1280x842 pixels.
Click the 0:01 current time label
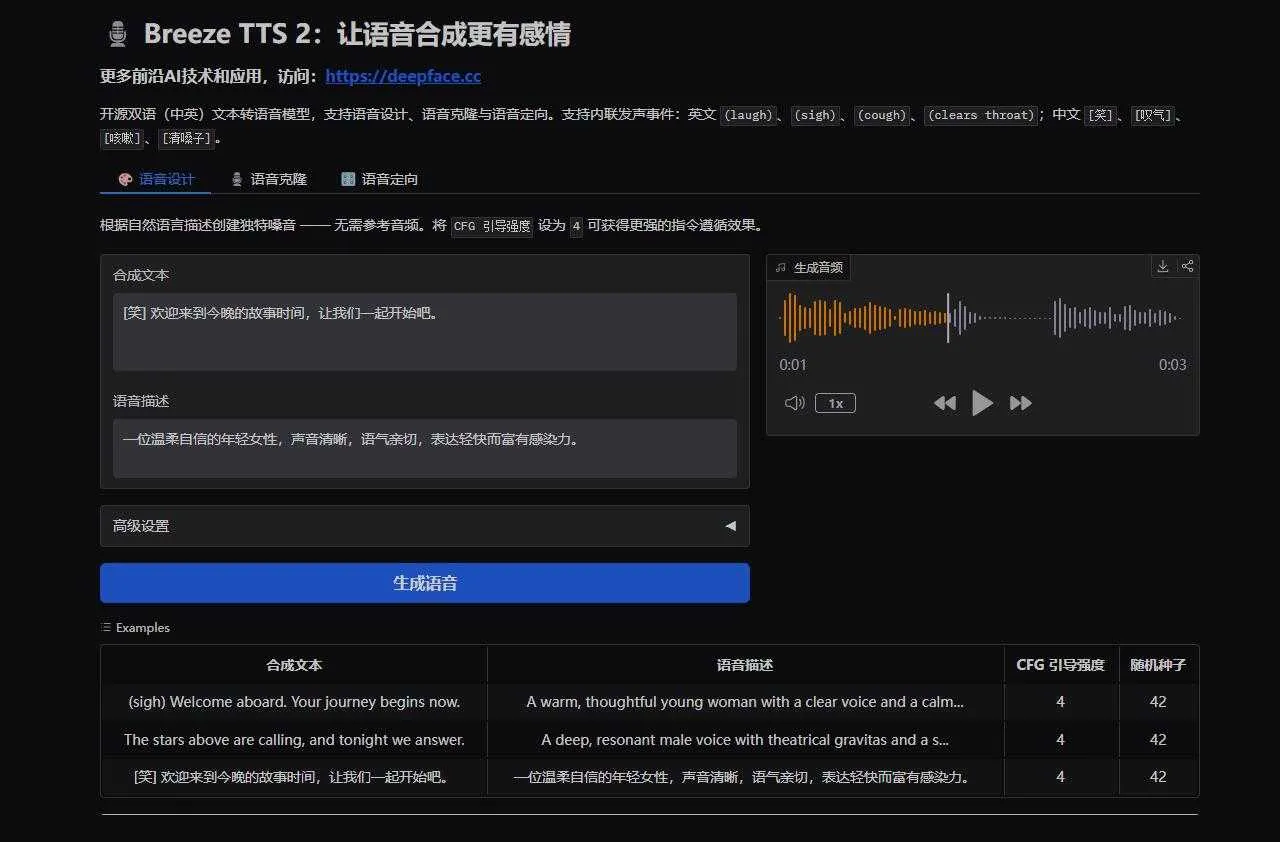[x=793, y=365]
